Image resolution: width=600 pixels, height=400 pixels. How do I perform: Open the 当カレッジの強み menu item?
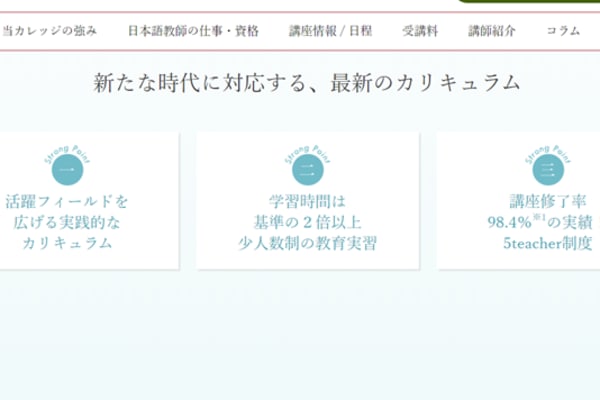click(50, 31)
